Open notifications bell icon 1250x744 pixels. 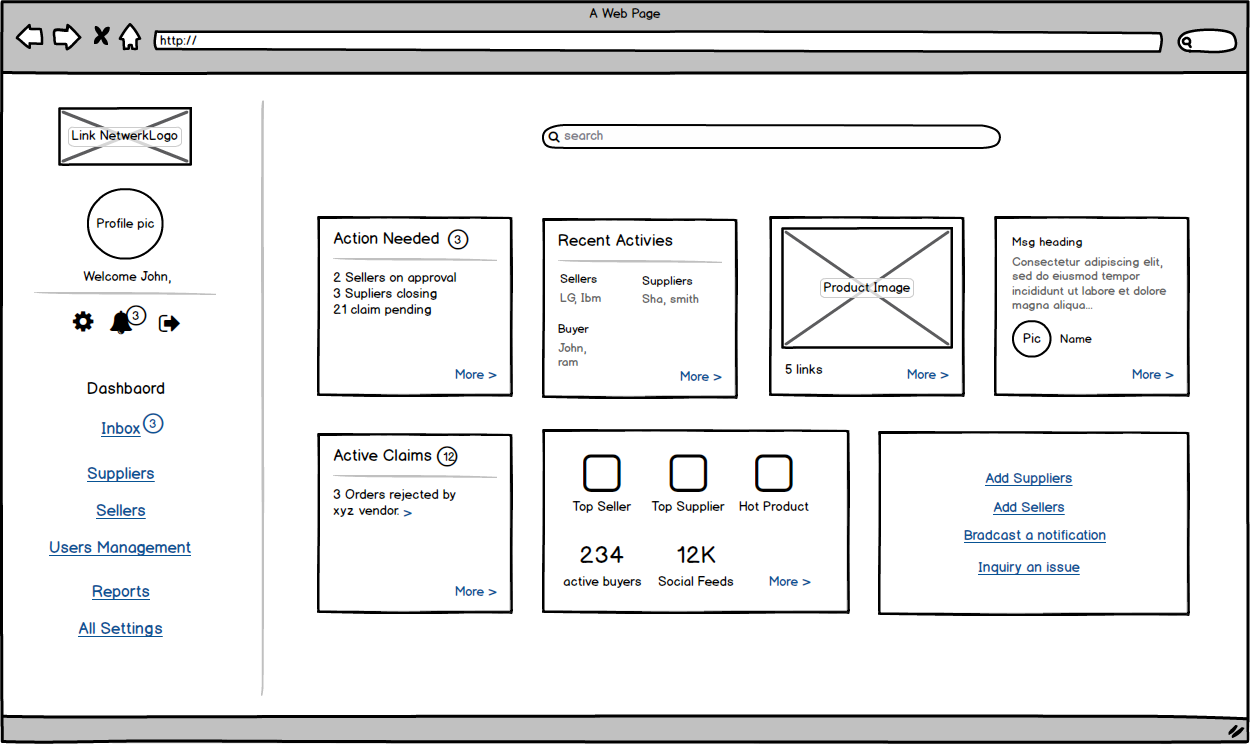pyautogui.click(x=121, y=322)
